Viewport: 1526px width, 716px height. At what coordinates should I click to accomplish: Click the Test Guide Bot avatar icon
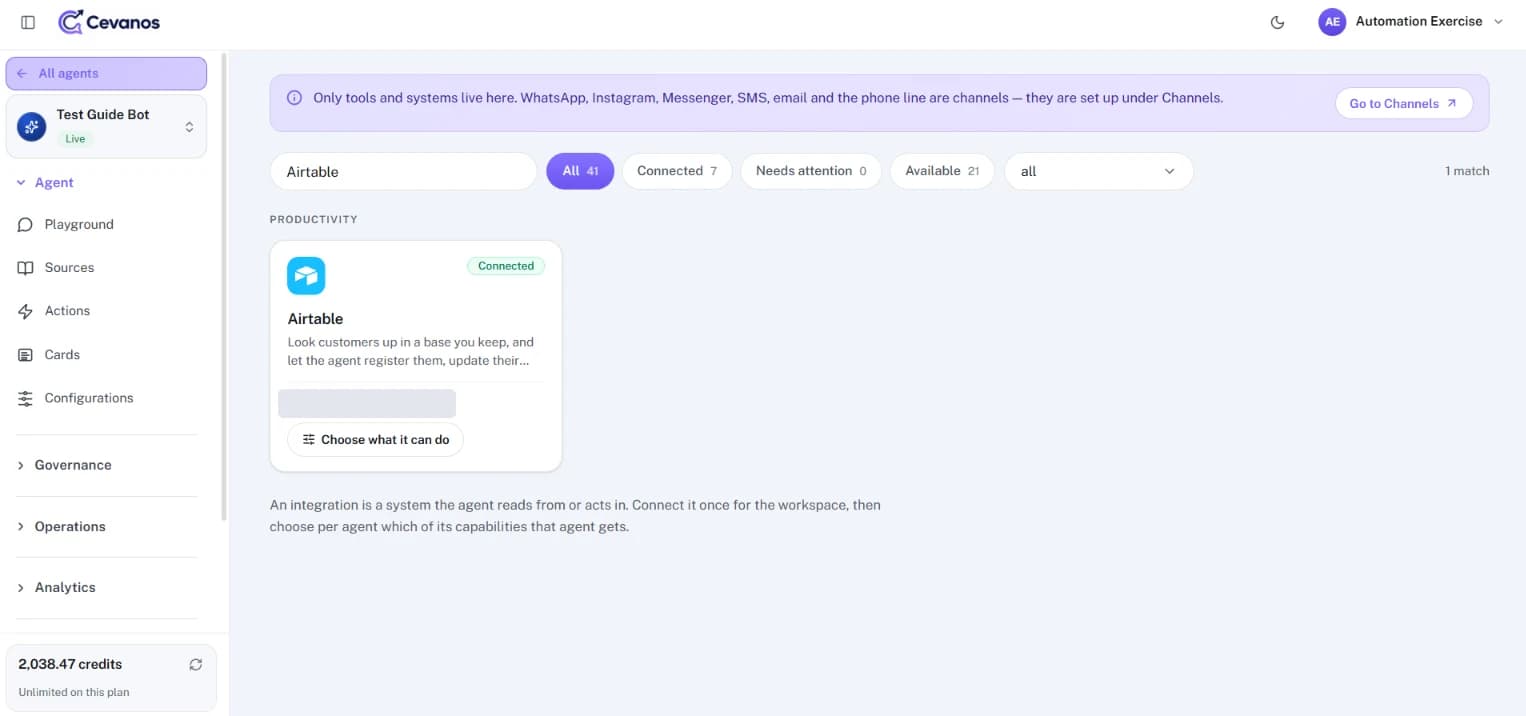[x=31, y=127]
